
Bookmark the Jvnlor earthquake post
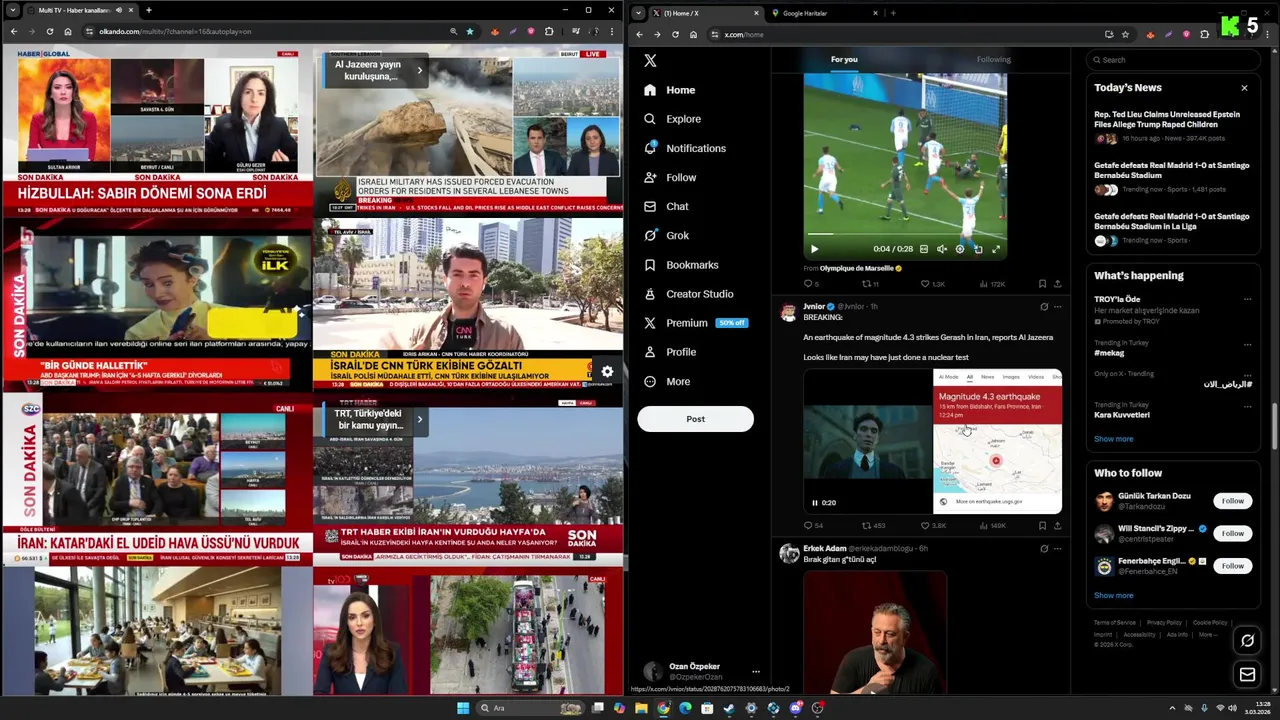1042,525
